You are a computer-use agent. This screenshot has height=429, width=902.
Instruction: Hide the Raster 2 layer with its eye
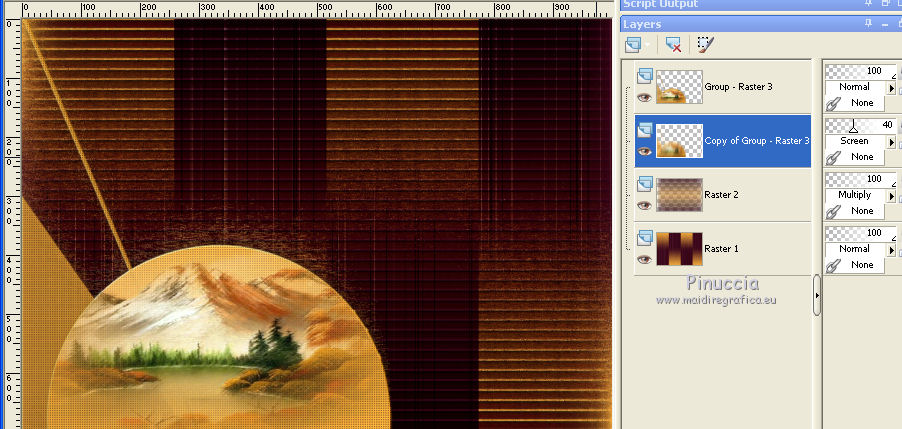point(644,206)
